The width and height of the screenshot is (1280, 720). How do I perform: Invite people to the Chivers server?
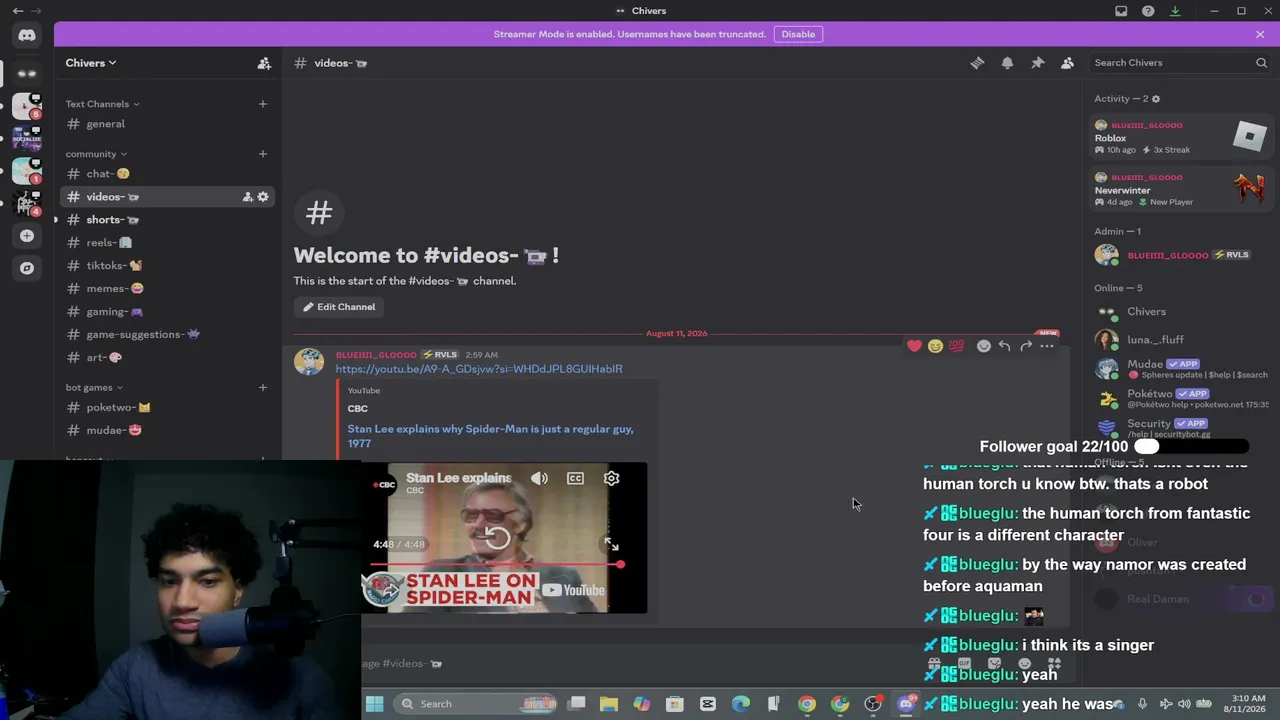[x=264, y=63]
